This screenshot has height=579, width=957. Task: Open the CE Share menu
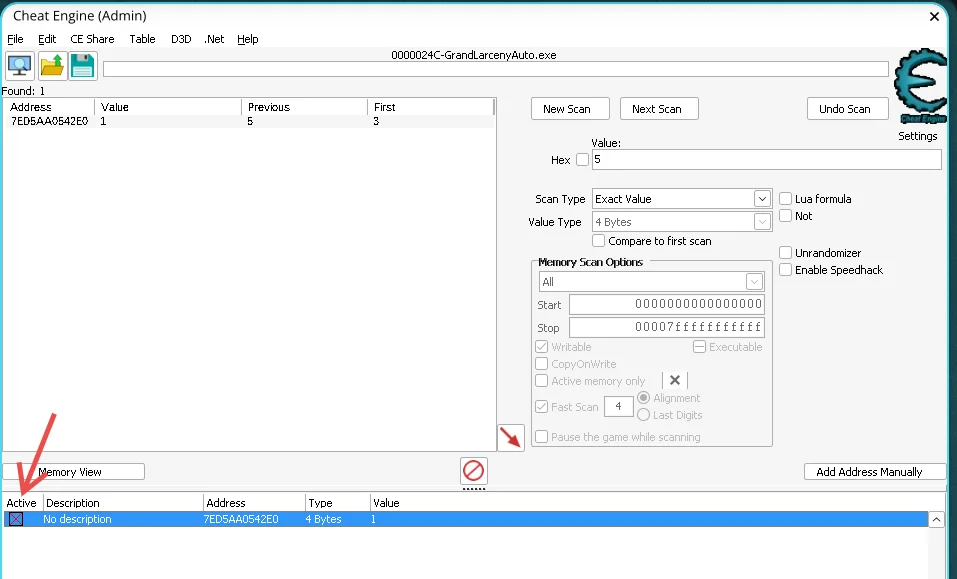pyautogui.click(x=92, y=39)
